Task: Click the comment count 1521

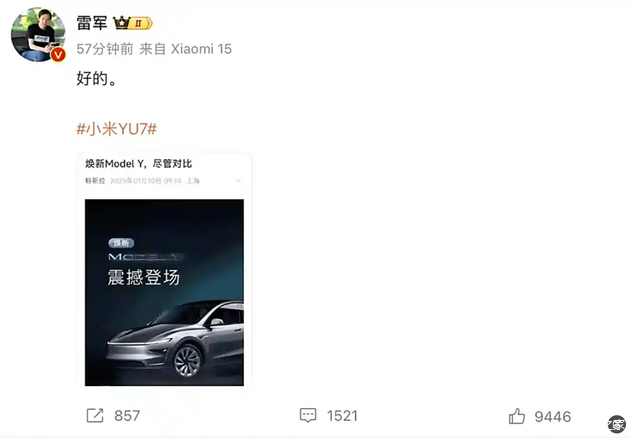Action: coord(342,416)
